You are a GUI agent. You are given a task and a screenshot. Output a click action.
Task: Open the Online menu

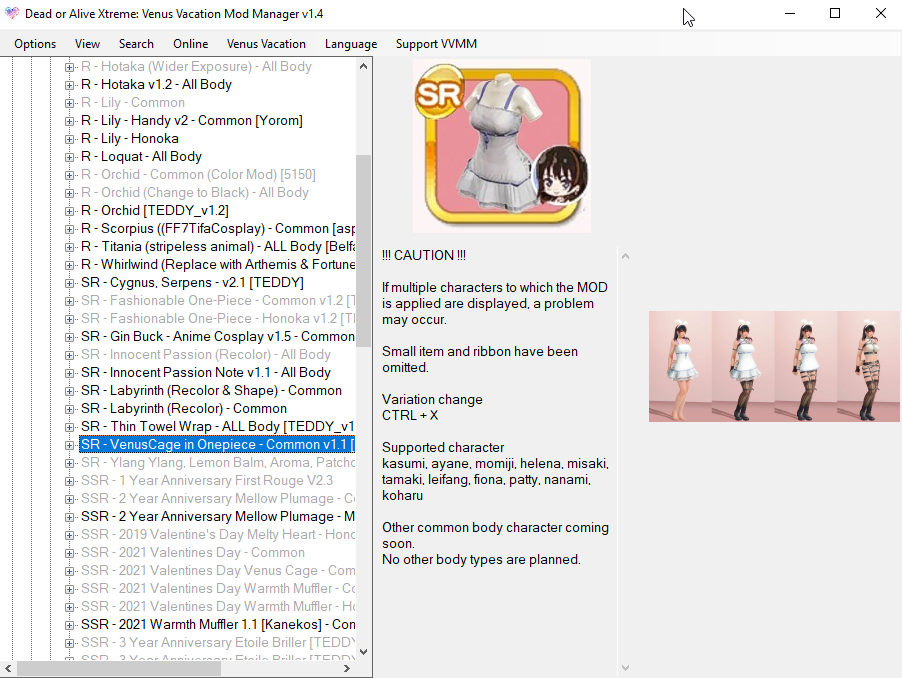point(190,44)
